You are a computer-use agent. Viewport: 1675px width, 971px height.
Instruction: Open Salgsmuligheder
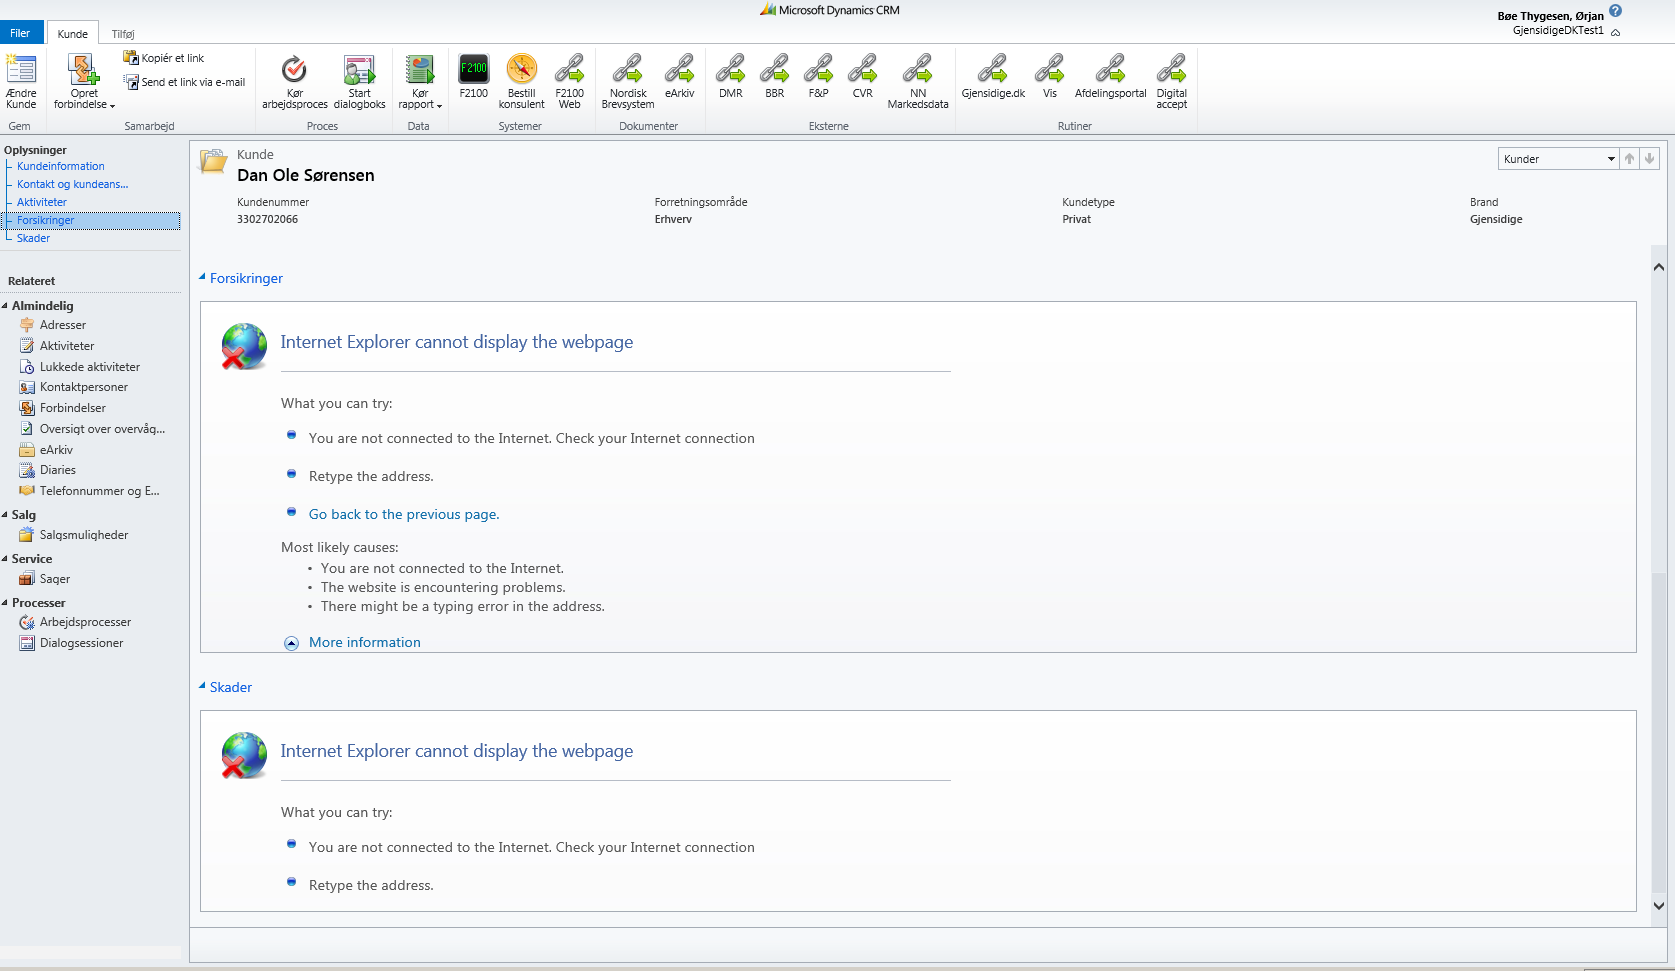point(83,535)
